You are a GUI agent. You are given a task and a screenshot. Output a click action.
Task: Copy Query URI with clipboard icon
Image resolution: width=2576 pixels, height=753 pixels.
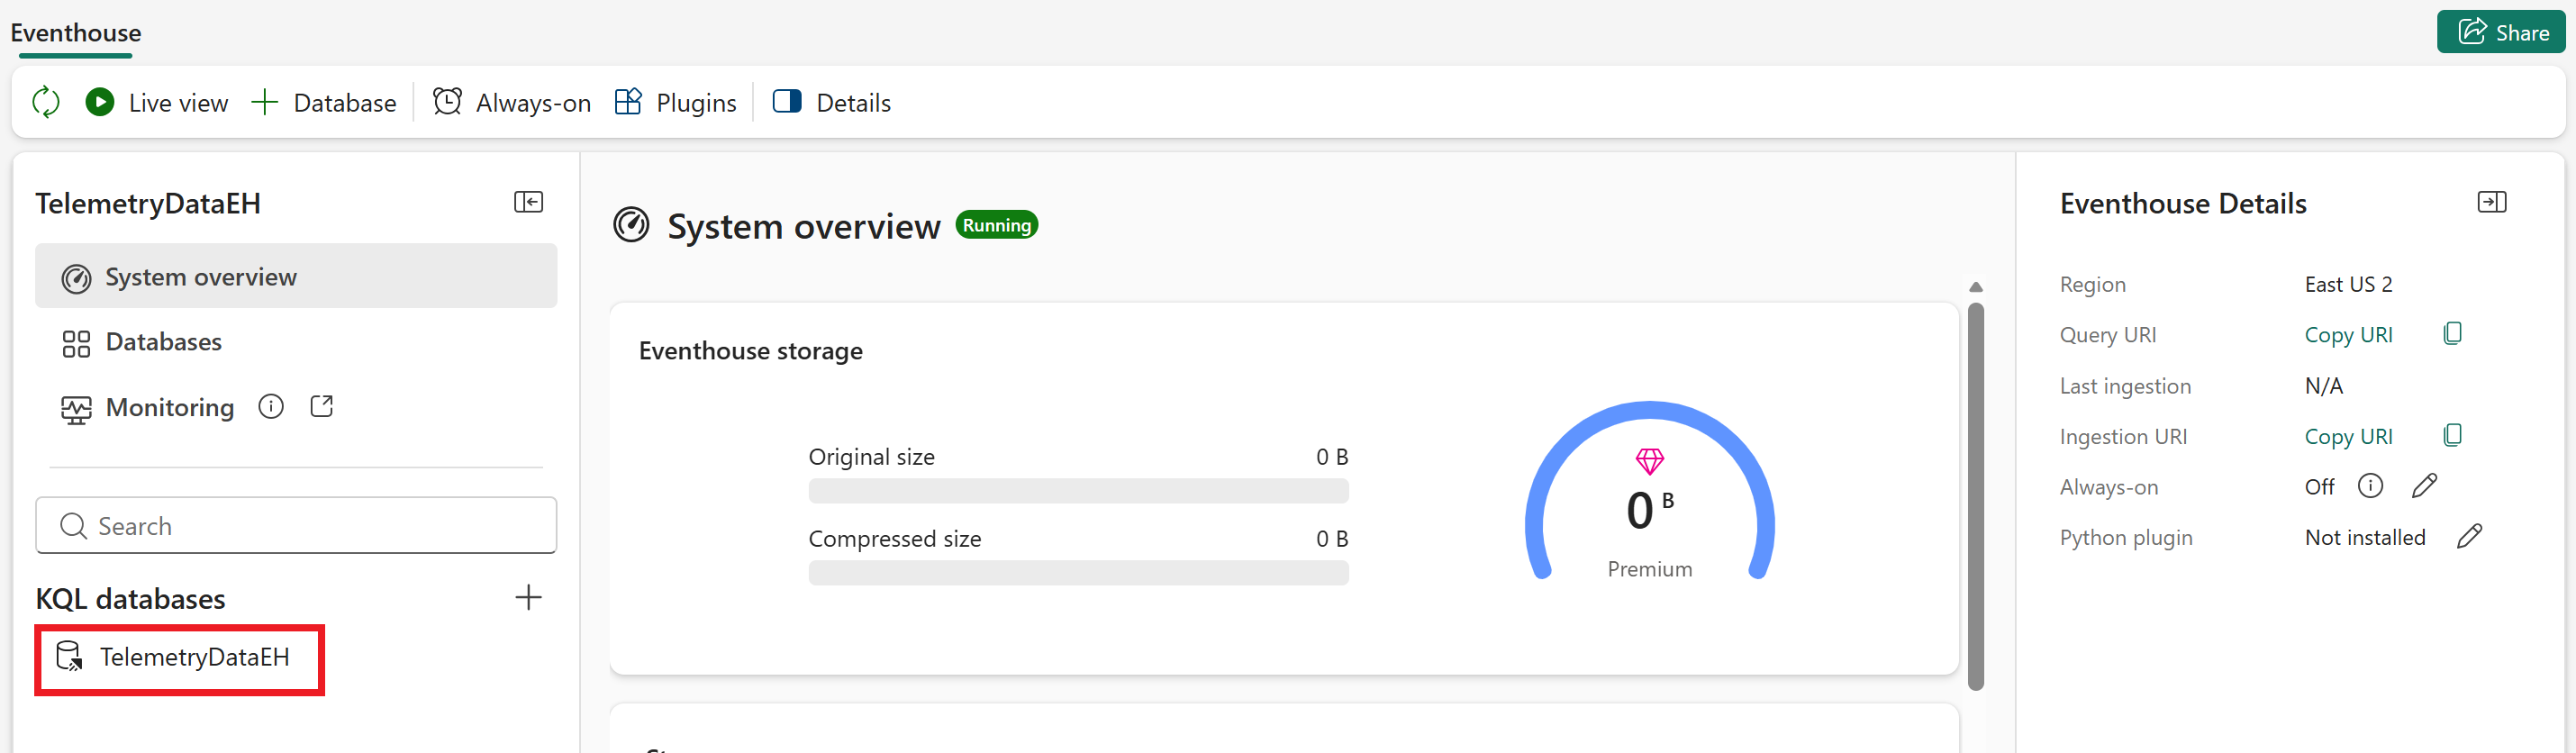2452,333
